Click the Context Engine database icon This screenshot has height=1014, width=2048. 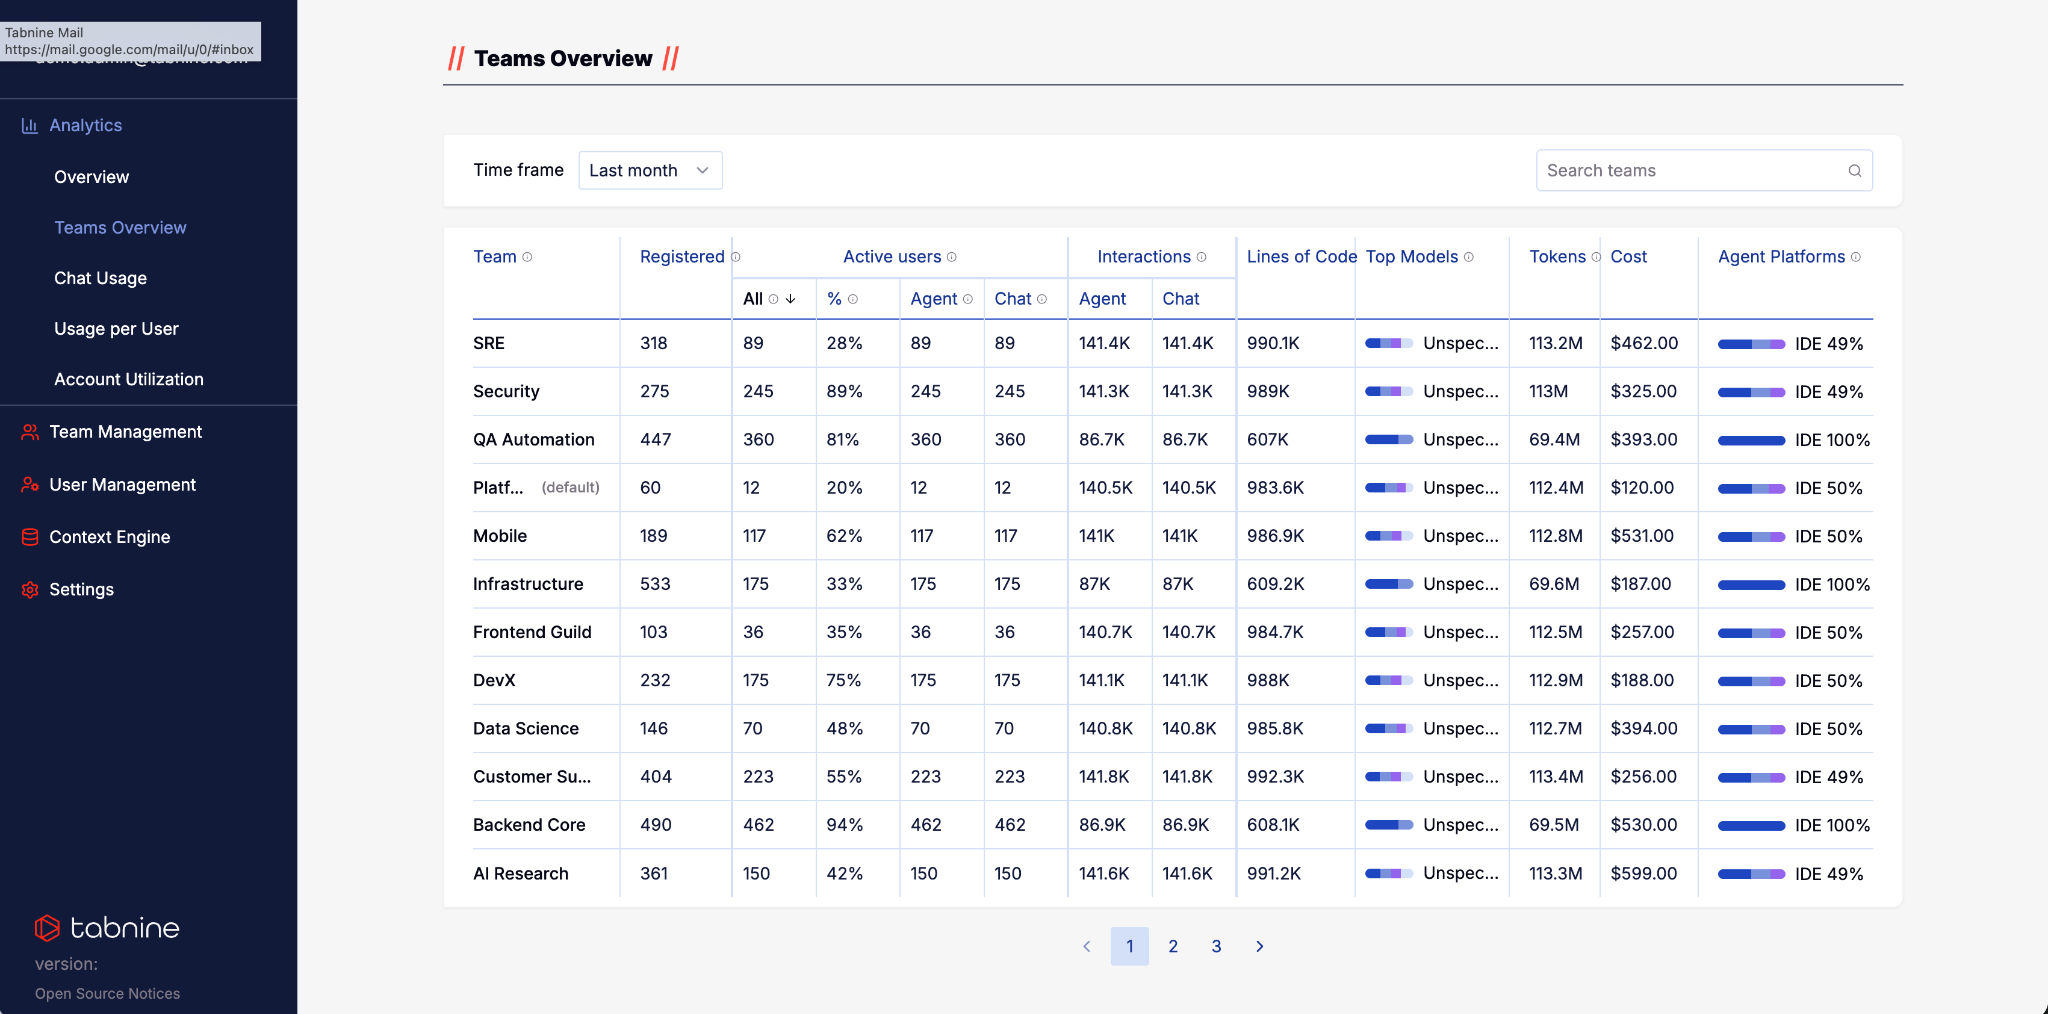[x=30, y=537]
